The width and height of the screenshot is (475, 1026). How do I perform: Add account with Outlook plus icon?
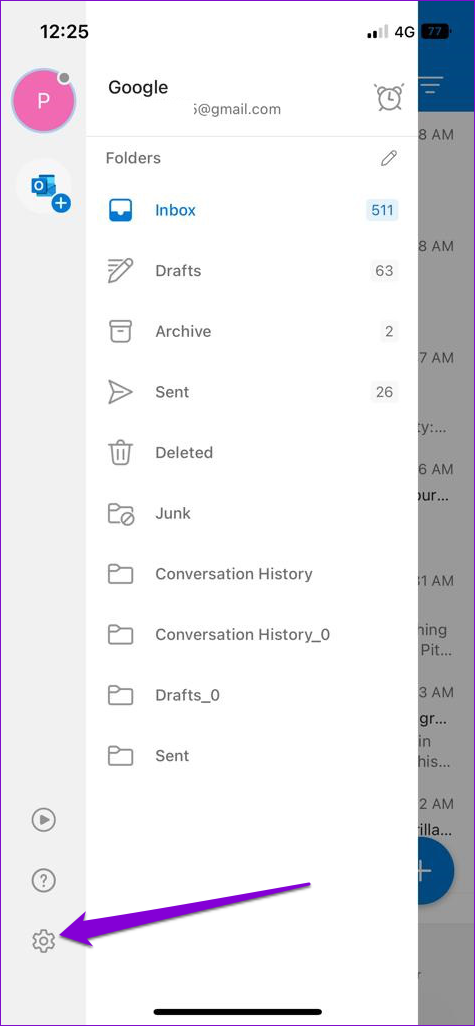point(43,186)
